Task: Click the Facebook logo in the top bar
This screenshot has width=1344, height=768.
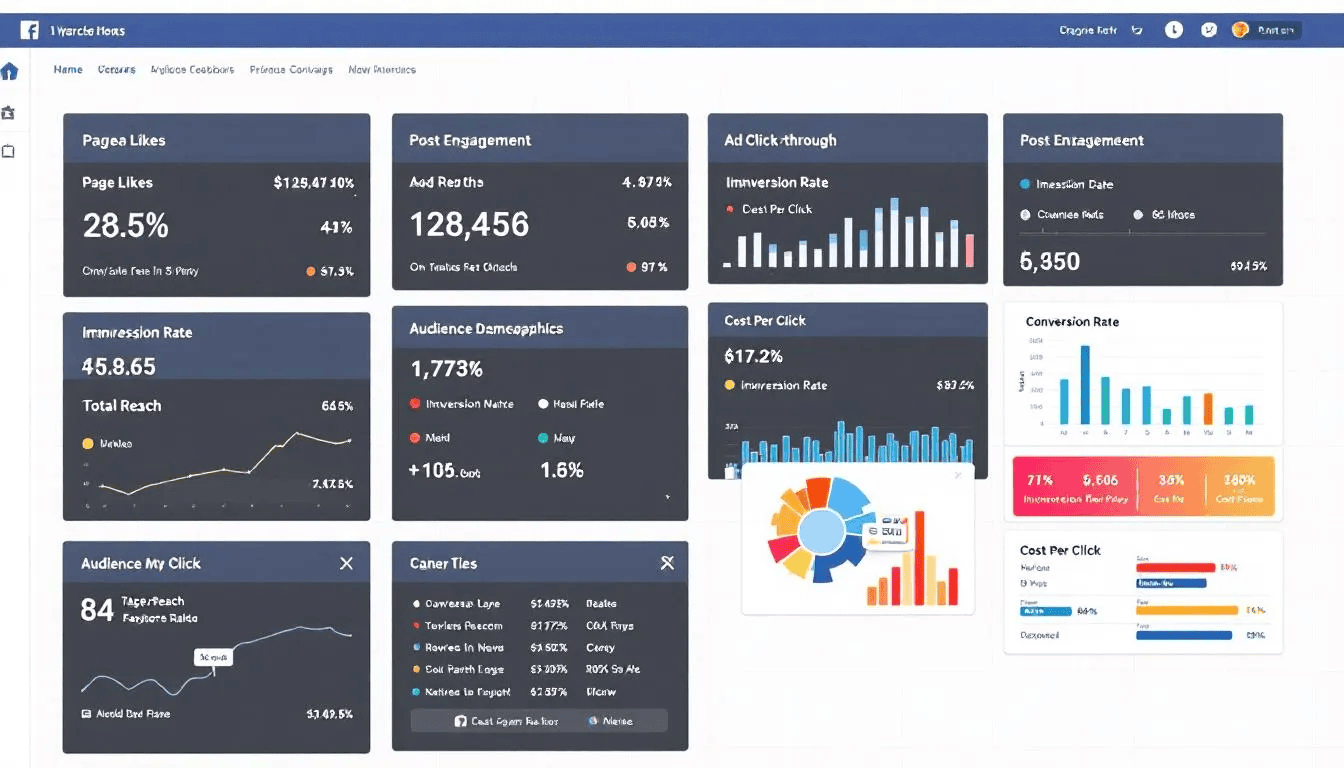Action: click(x=29, y=29)
